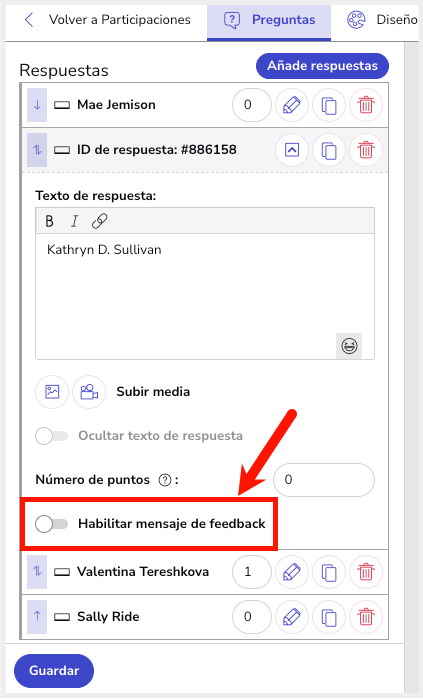
Task: Delete answer ID #886158
Action: tap(366, 150)
